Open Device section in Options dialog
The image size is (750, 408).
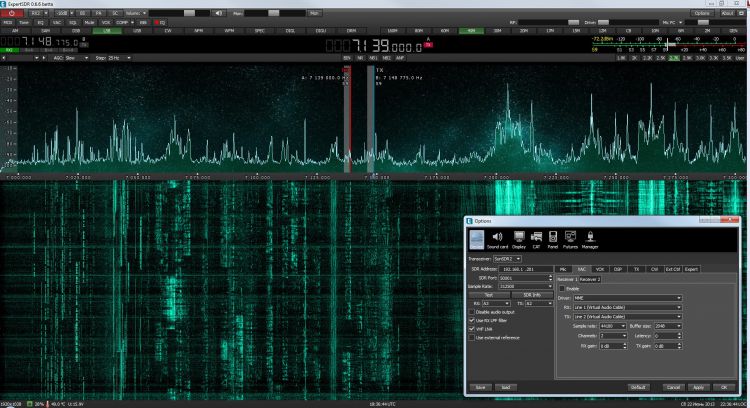point(476,240)
